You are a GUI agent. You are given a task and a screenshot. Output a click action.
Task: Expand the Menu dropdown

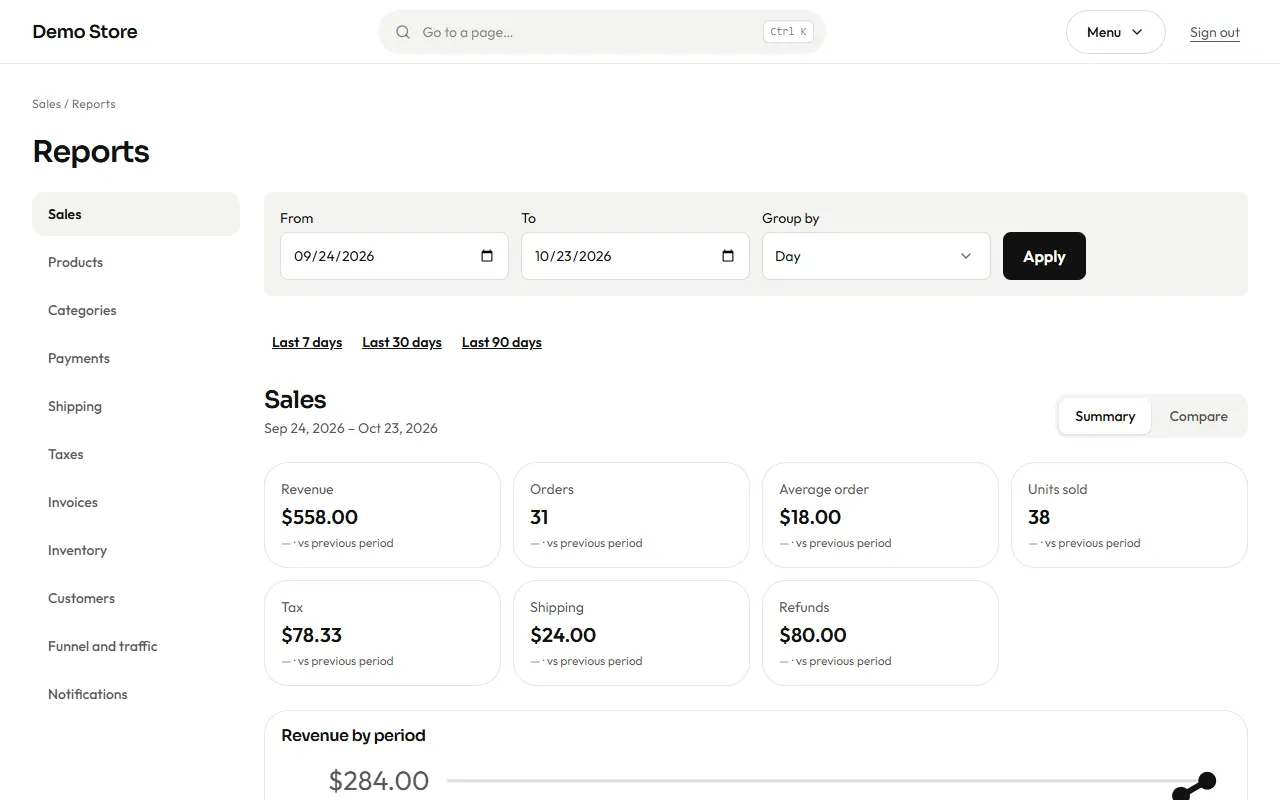(x=1115, y=32)
